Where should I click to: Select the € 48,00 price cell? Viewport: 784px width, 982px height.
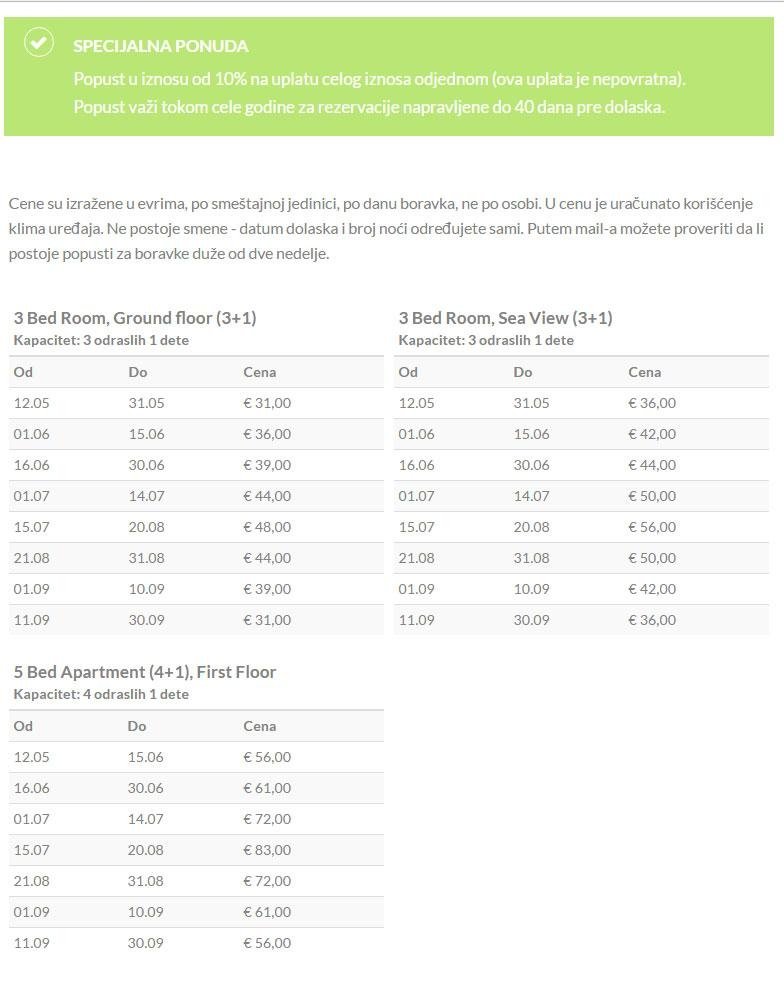point(267,527)
